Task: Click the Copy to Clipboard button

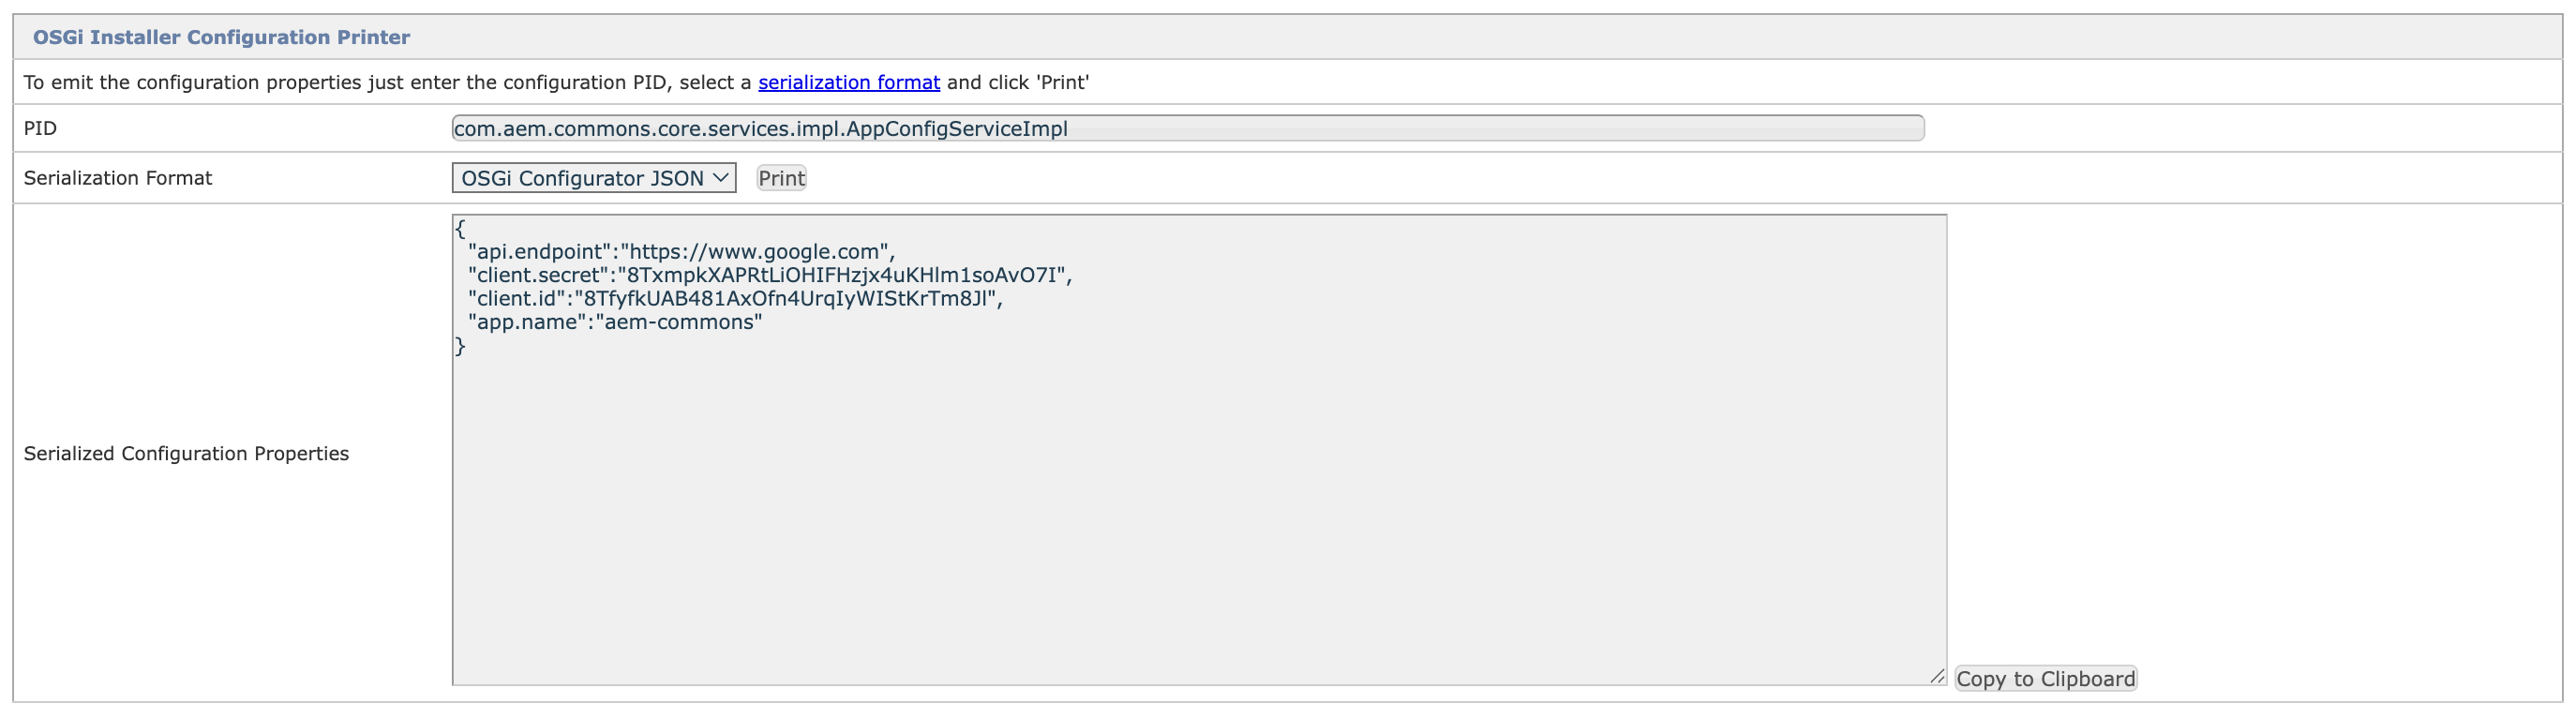Action: (x=2045, y=679)
